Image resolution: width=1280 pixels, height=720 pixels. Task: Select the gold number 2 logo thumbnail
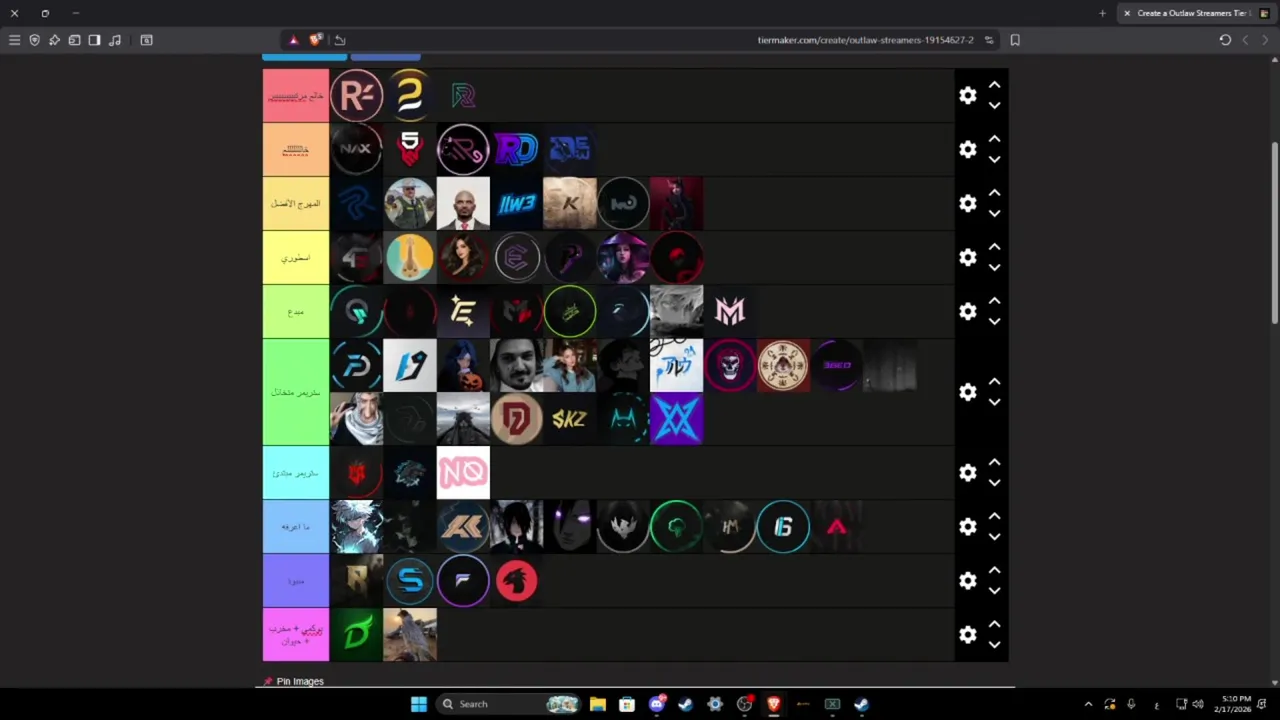(x=410, y=95)
